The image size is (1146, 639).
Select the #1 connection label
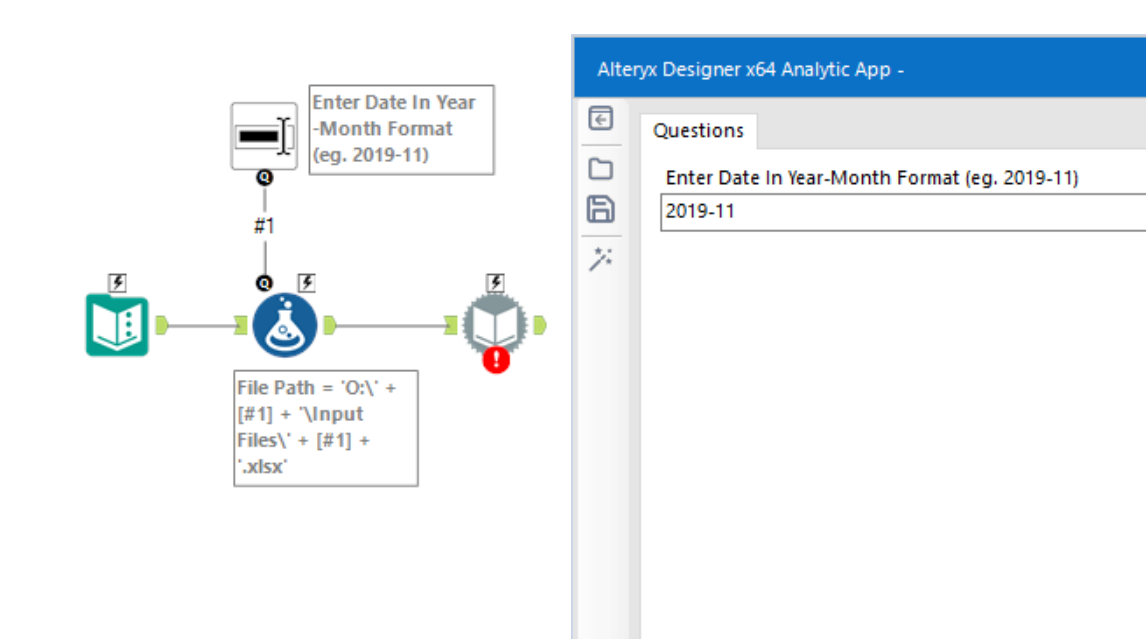click(263, 227)
